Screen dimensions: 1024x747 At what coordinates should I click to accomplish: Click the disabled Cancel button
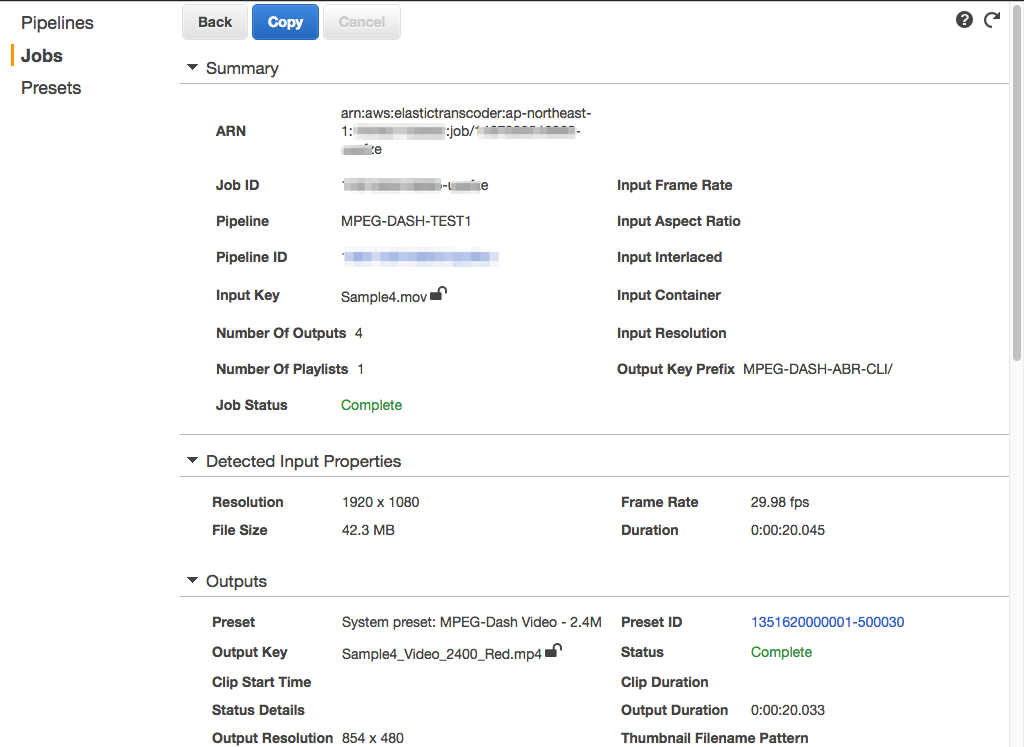coord(361,21)
